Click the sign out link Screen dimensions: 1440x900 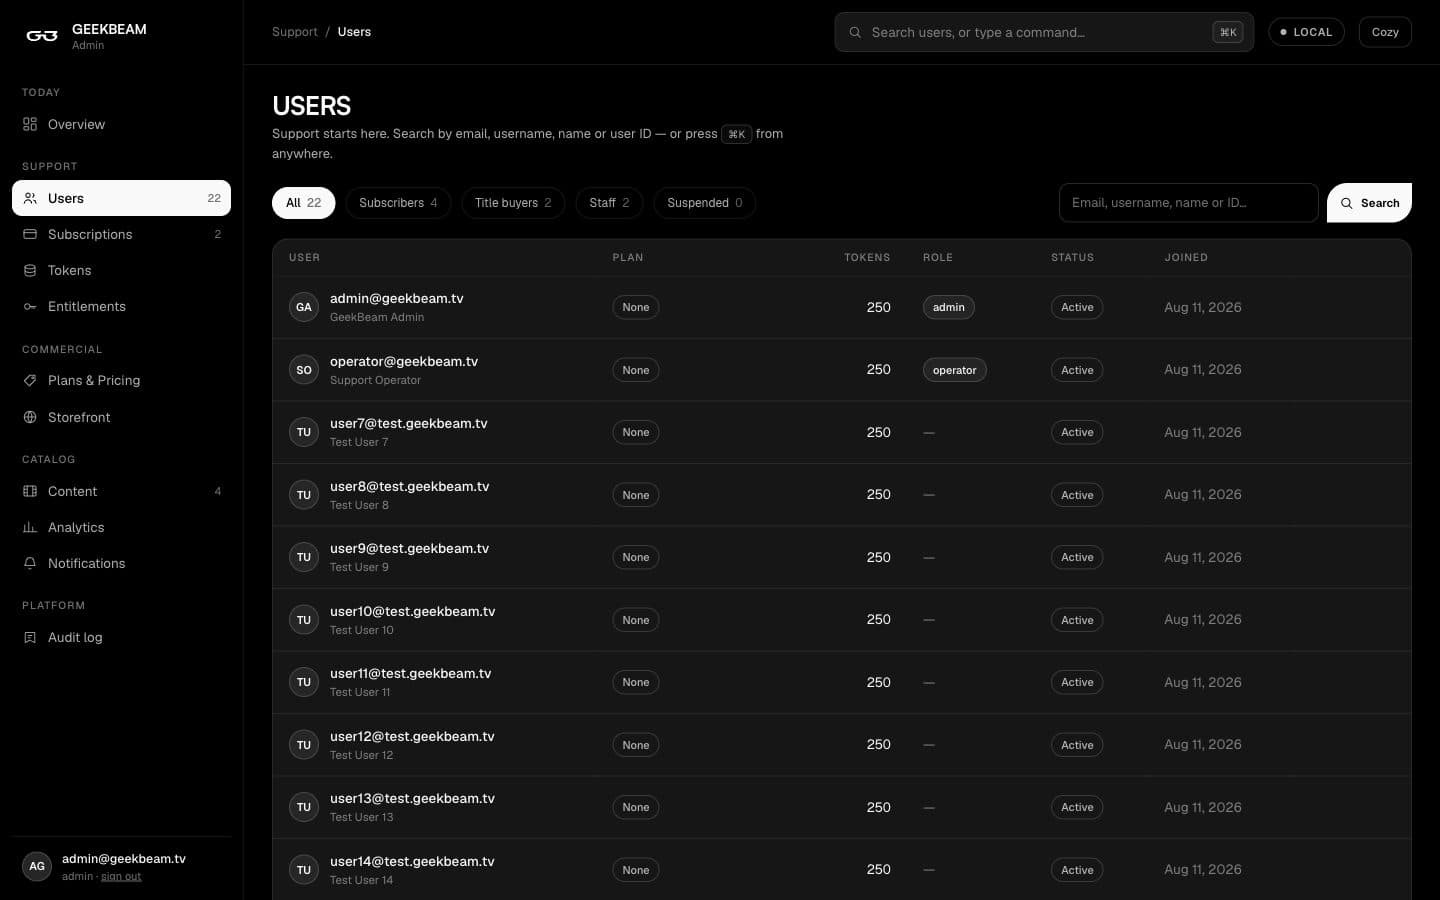click(x=121, y=877)
